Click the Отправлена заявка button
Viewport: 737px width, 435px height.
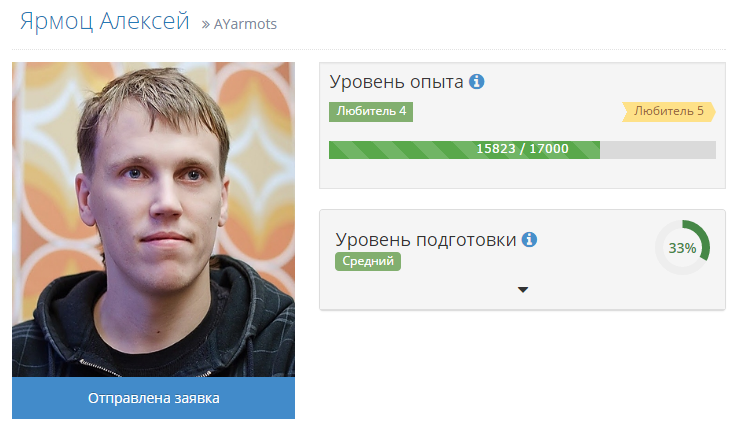(153, 398)
